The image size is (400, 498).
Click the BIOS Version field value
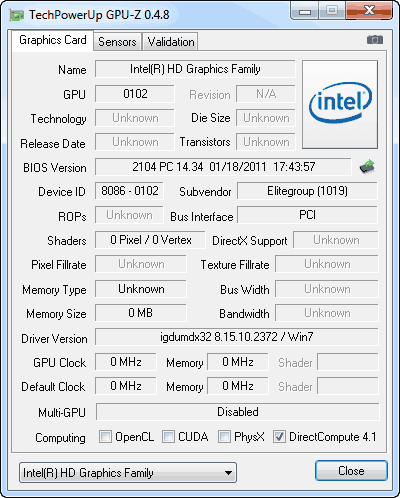point(223,167)
